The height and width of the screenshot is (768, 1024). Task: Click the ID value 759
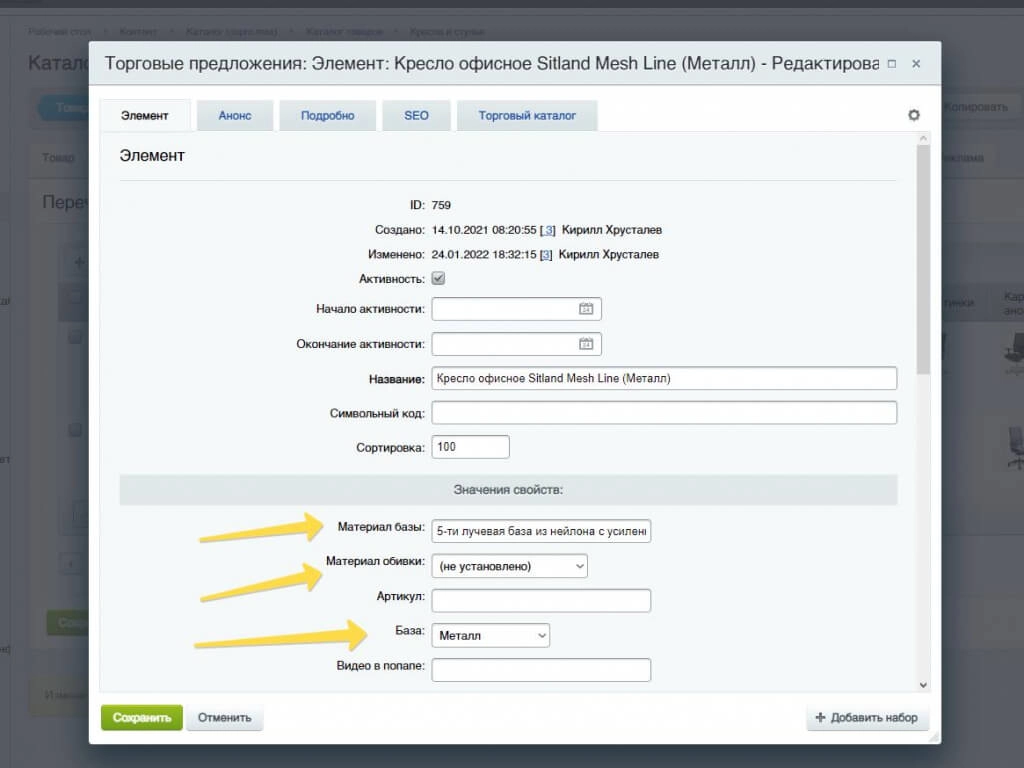pyautogui.click(x=441, y=205)
